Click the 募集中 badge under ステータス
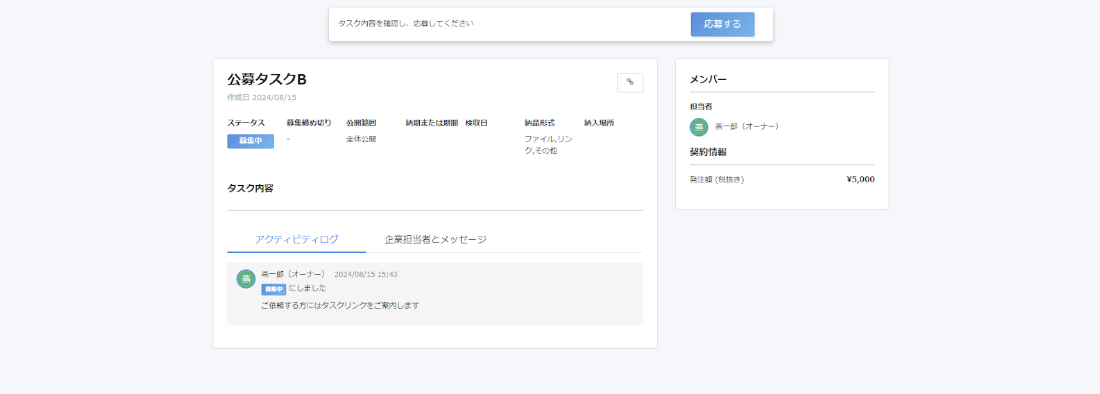Viewport: 1100px width, 394px height. (250, 141)
